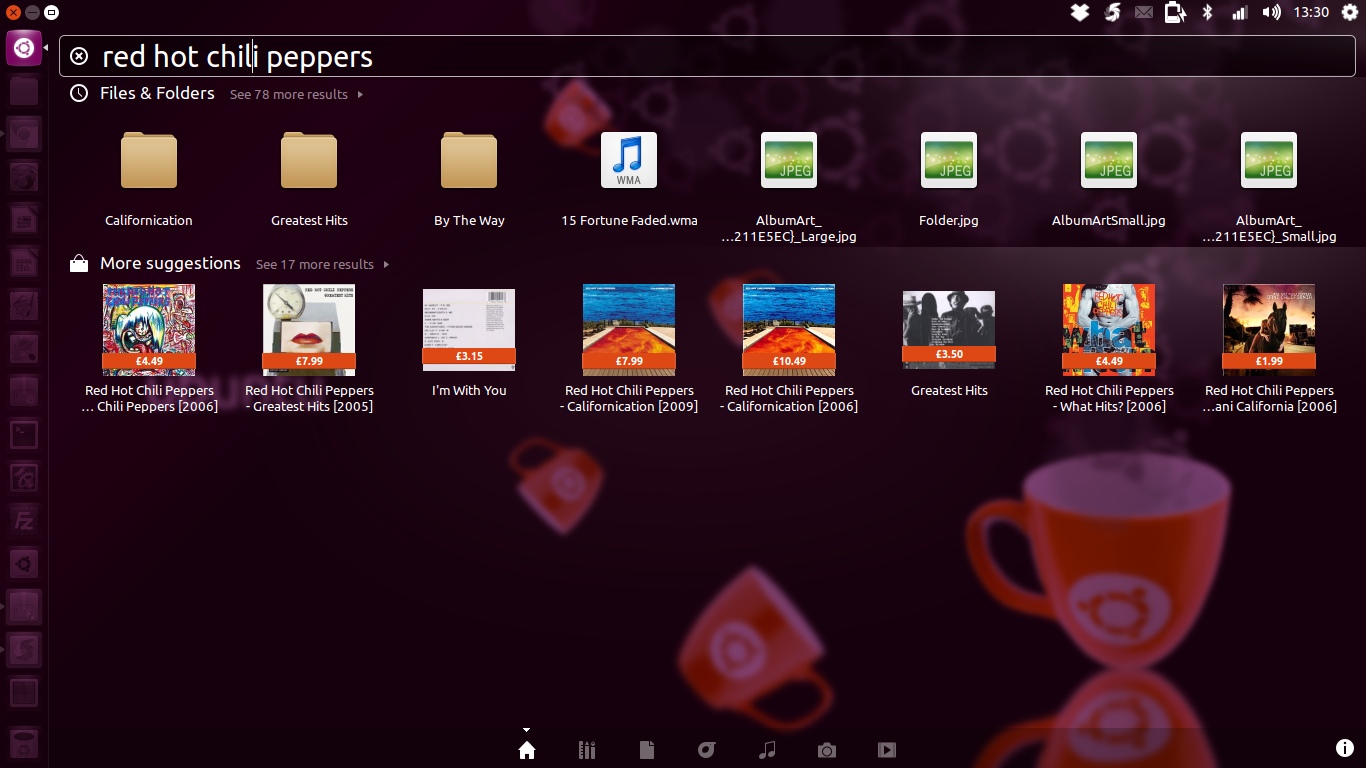Open the Photos lens camera icon
The width and height of the screenshot is (1366, 768).
coord(826,750)
